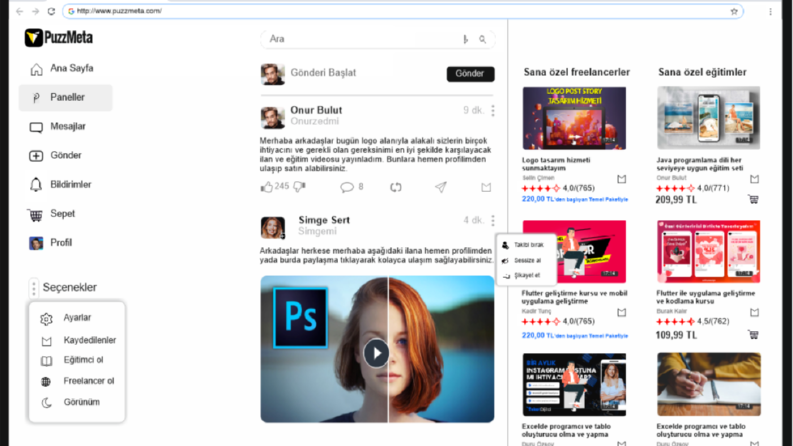Open Simge Sert's profile name
The height and width of the screenshot is (446, 793).
[324, 220]
